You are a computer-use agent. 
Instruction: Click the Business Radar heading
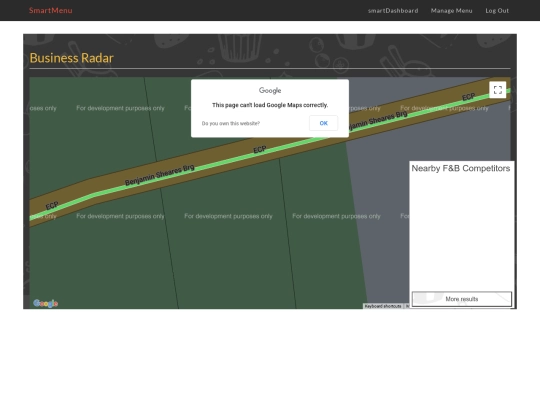point(72,58)
